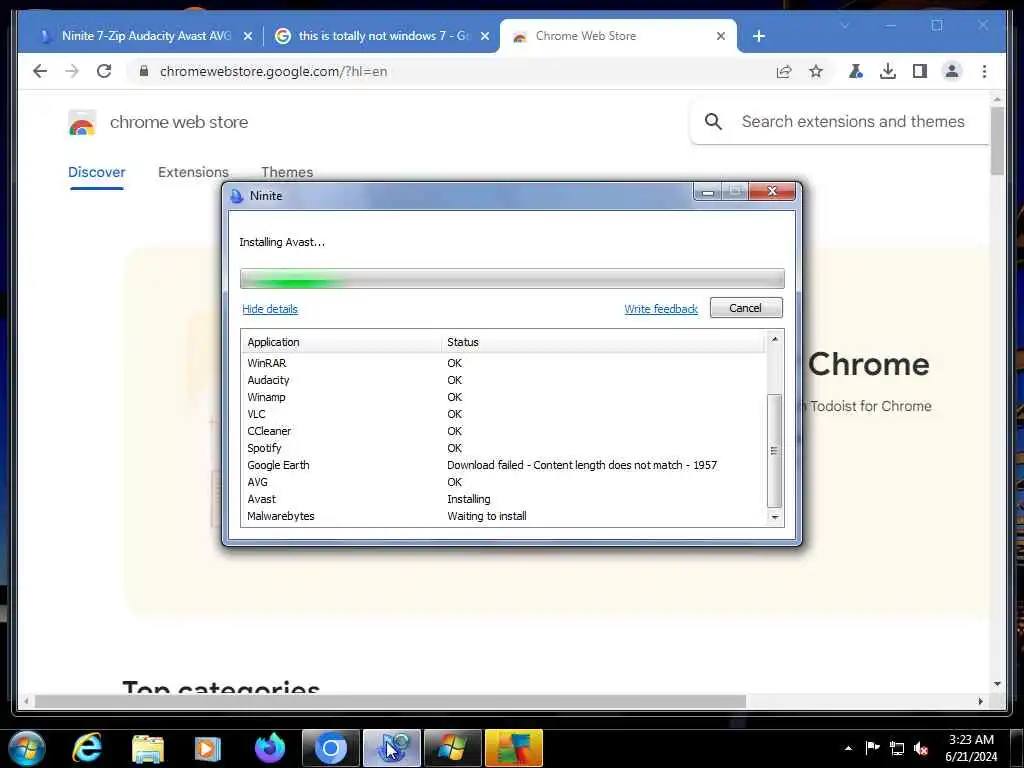Click the Windows flag taskbar button
Image resolution: width=1024 pixels, height=768 pixels.
click(453, 748)
